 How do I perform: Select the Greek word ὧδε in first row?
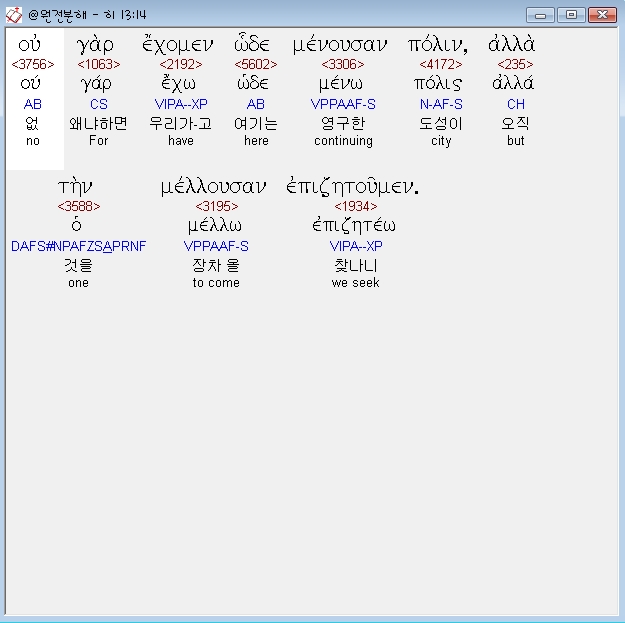tap(252, 44)
